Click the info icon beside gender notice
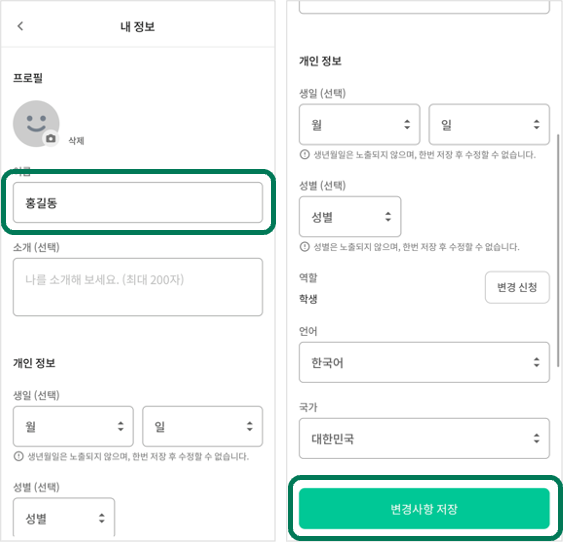Viewport: 563px width, 542px height. [x=304, y=247]
